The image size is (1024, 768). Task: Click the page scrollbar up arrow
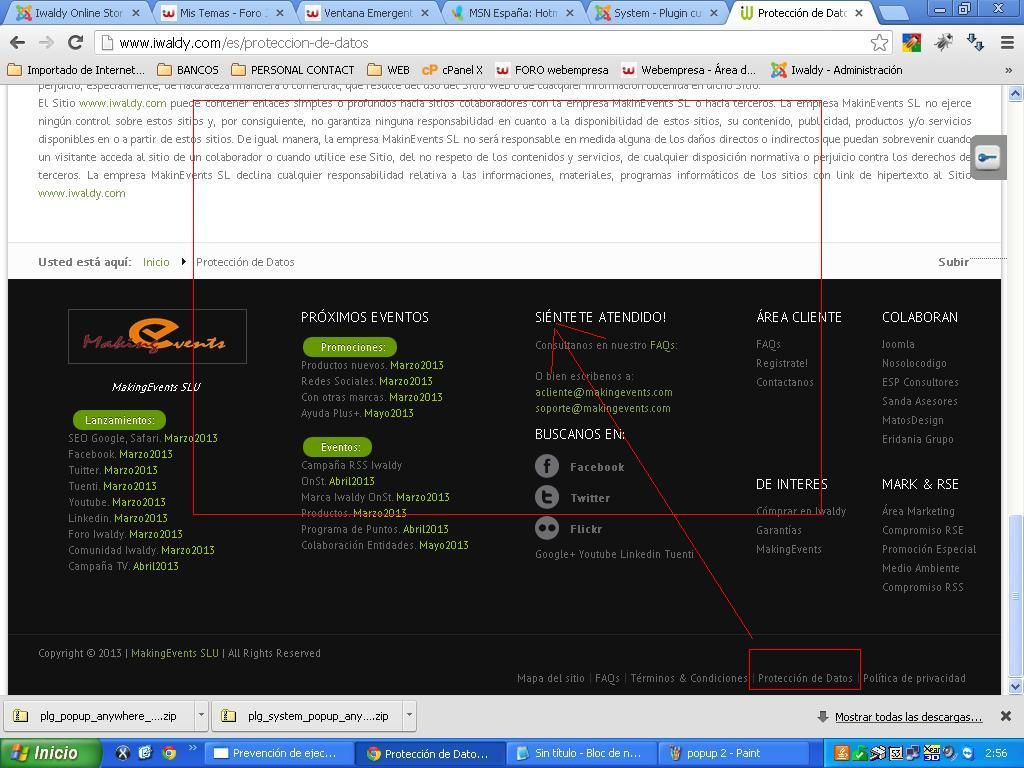1016,93
